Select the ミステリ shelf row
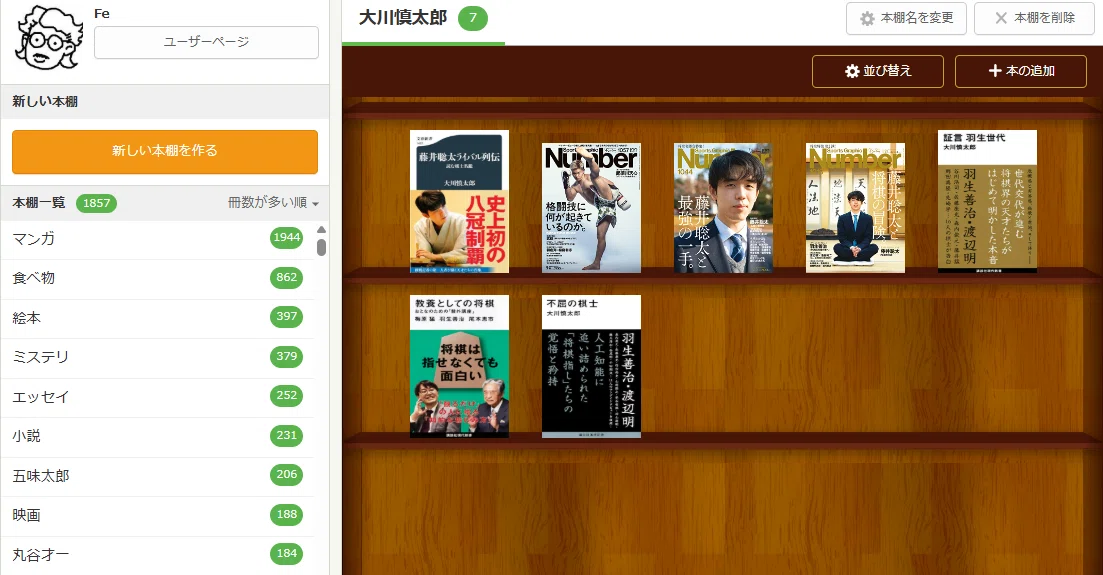This screenshot has height=575, width=1103. pos(158,357)
